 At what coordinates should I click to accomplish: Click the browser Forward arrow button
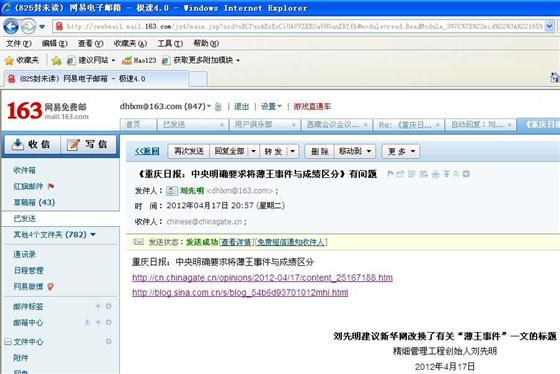coord(29,26)
